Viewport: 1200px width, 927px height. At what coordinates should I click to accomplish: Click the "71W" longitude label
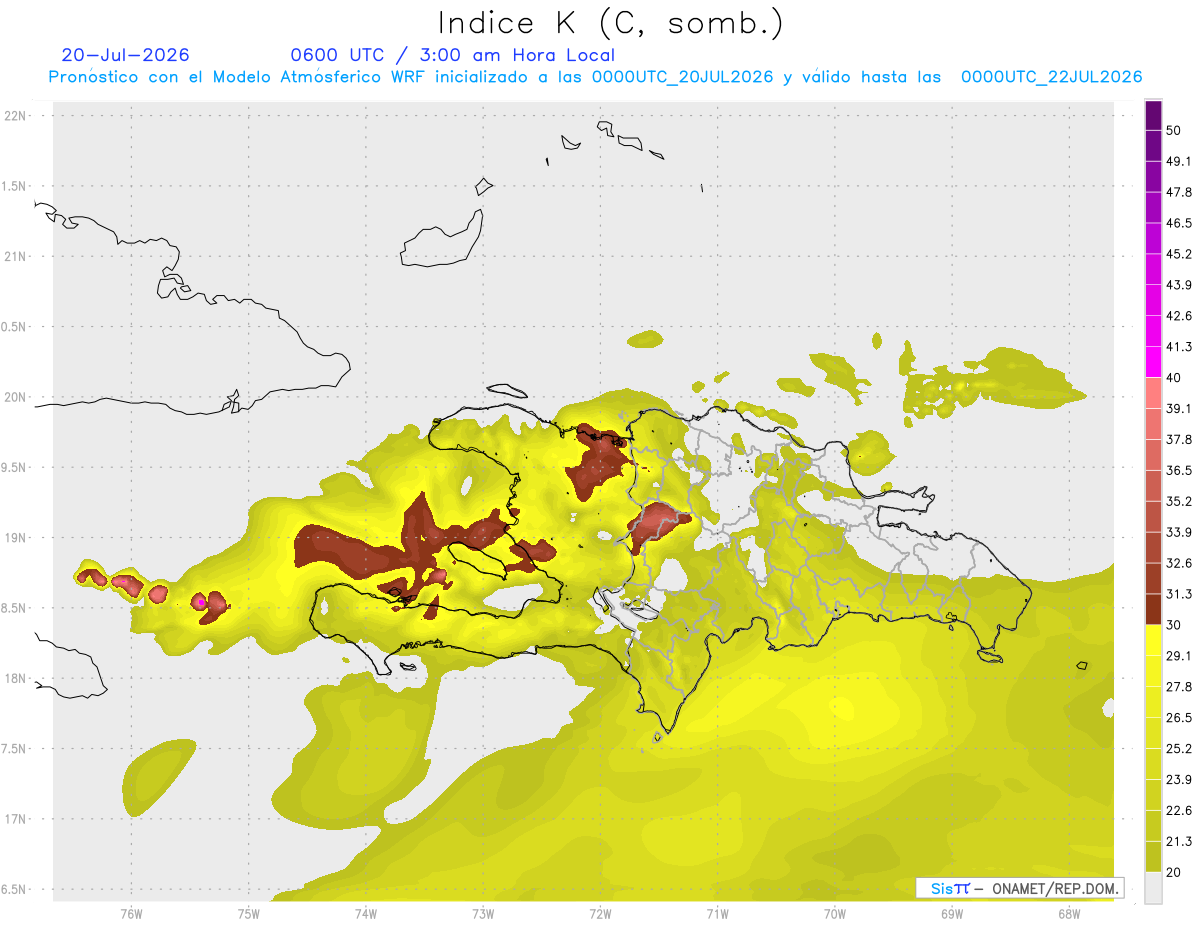pyautogui.click(x=717, y=914)
